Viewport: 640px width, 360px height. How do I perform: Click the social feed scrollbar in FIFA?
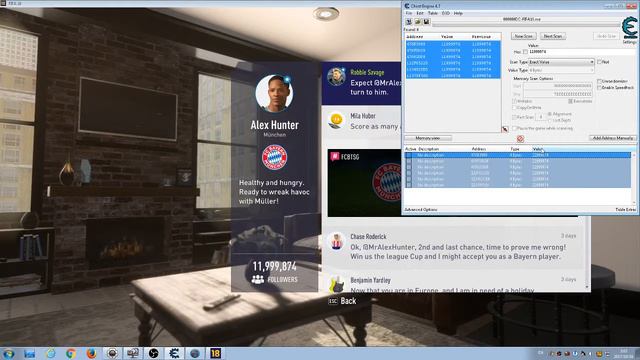pos(587,254)
